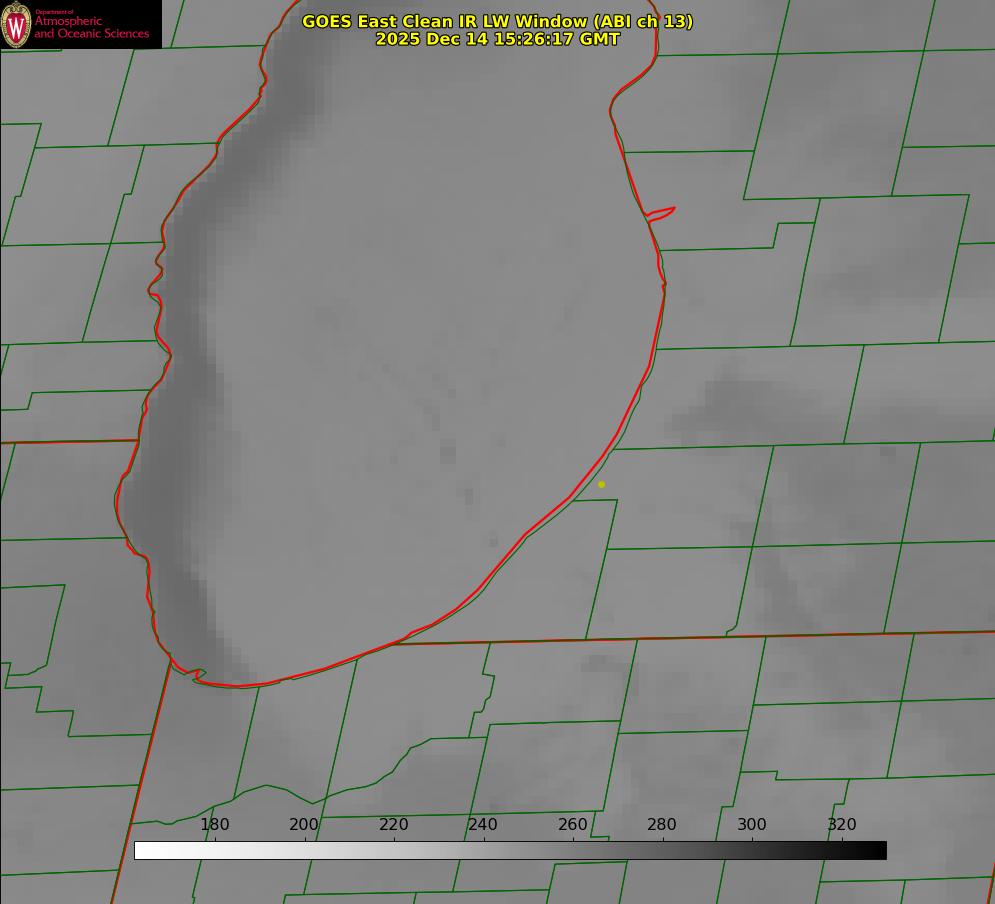
Task: Click the 300 colorbar tick label
Action: tap(752, 824)
